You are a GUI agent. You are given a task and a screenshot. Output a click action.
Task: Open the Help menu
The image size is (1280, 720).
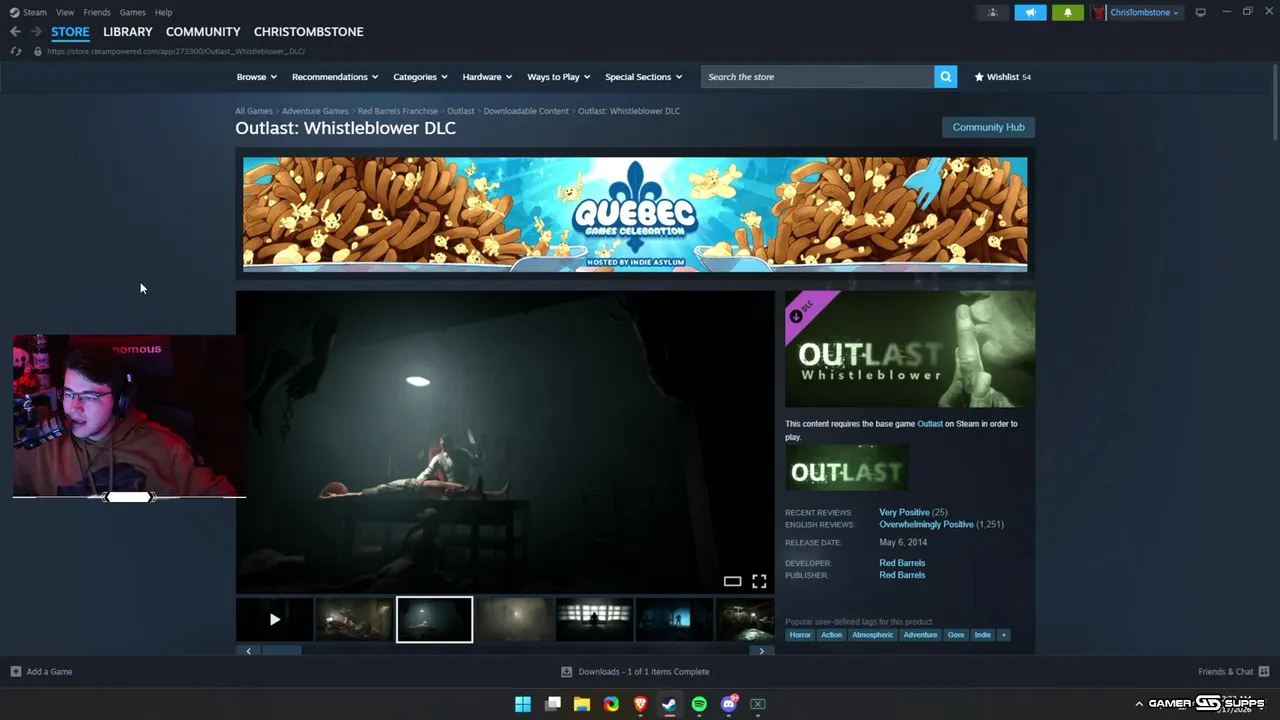click(x=163, y=12)
